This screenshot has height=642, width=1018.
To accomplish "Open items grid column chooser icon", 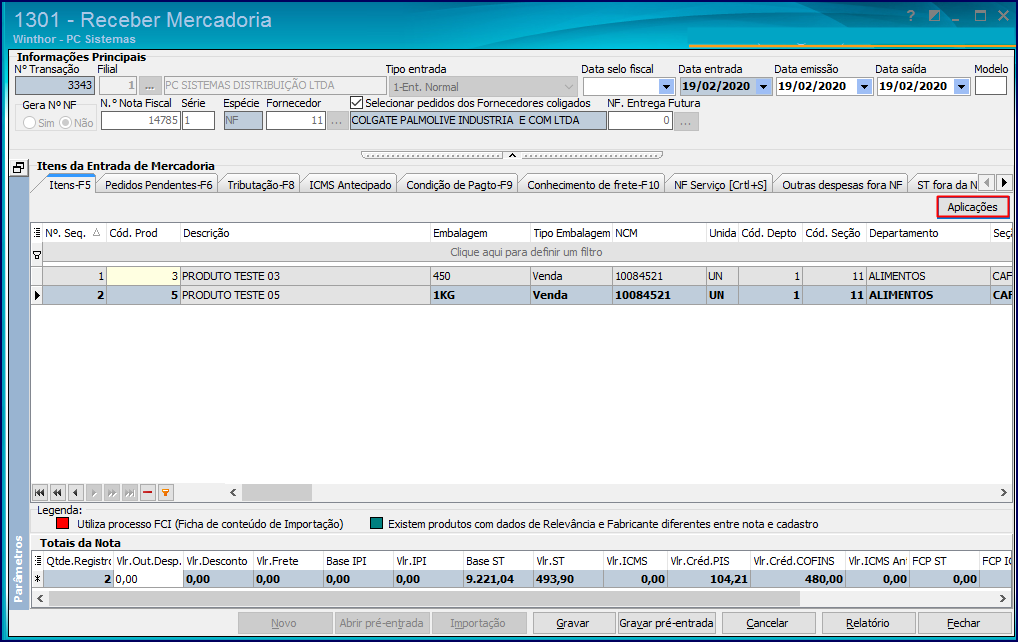I will pos(37,233).
